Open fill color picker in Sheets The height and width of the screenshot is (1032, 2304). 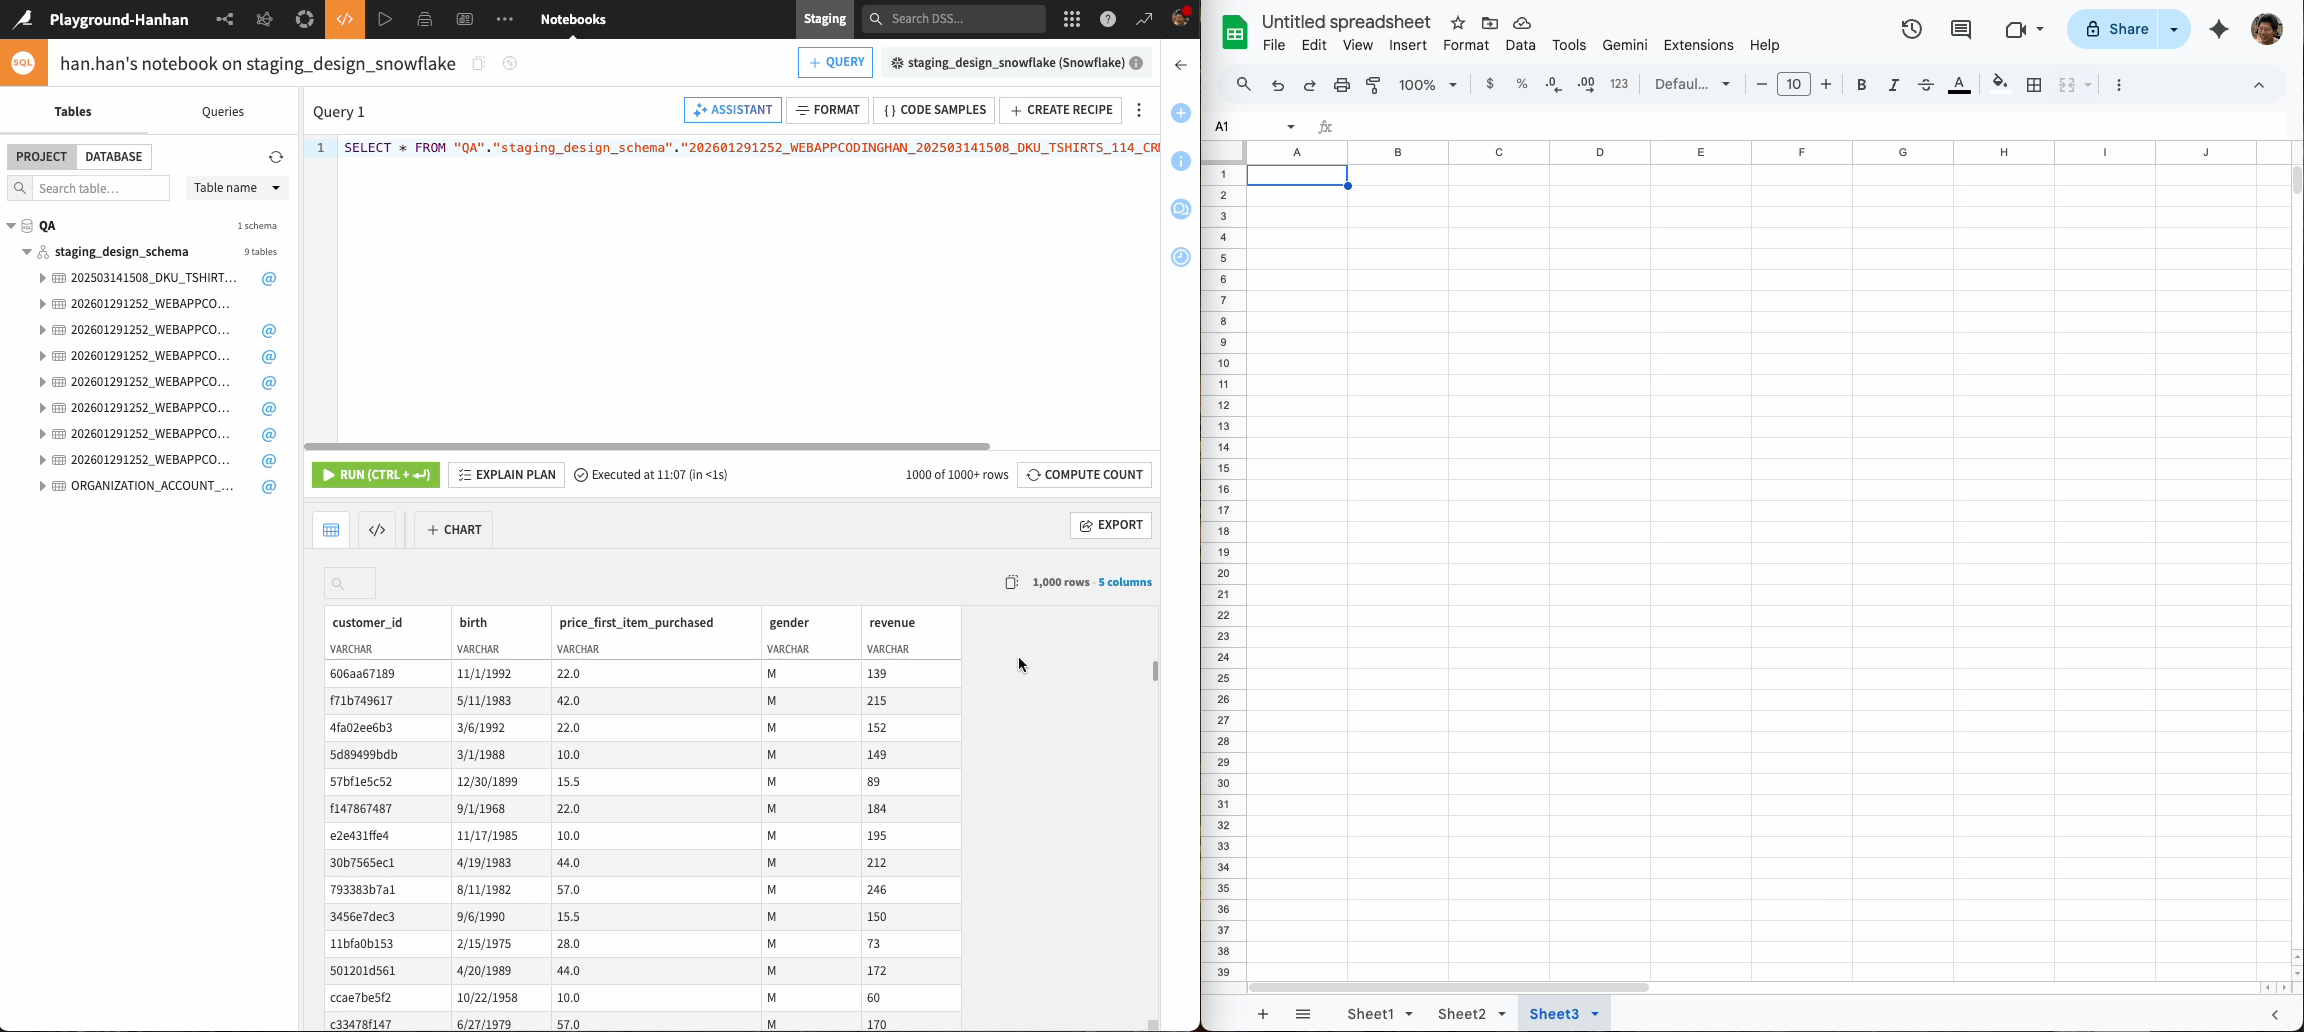[1999, 84]
